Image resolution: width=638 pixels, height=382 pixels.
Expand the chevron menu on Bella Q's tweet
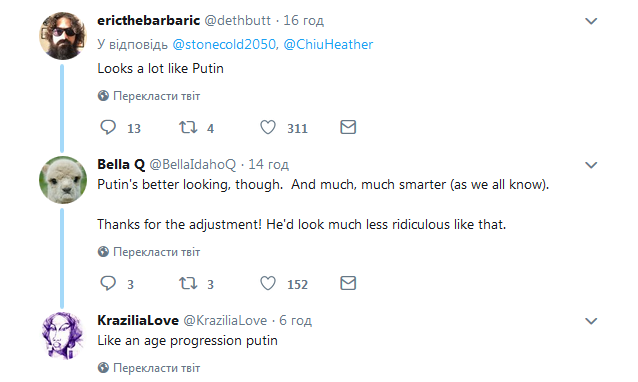[x=591, y=165]
